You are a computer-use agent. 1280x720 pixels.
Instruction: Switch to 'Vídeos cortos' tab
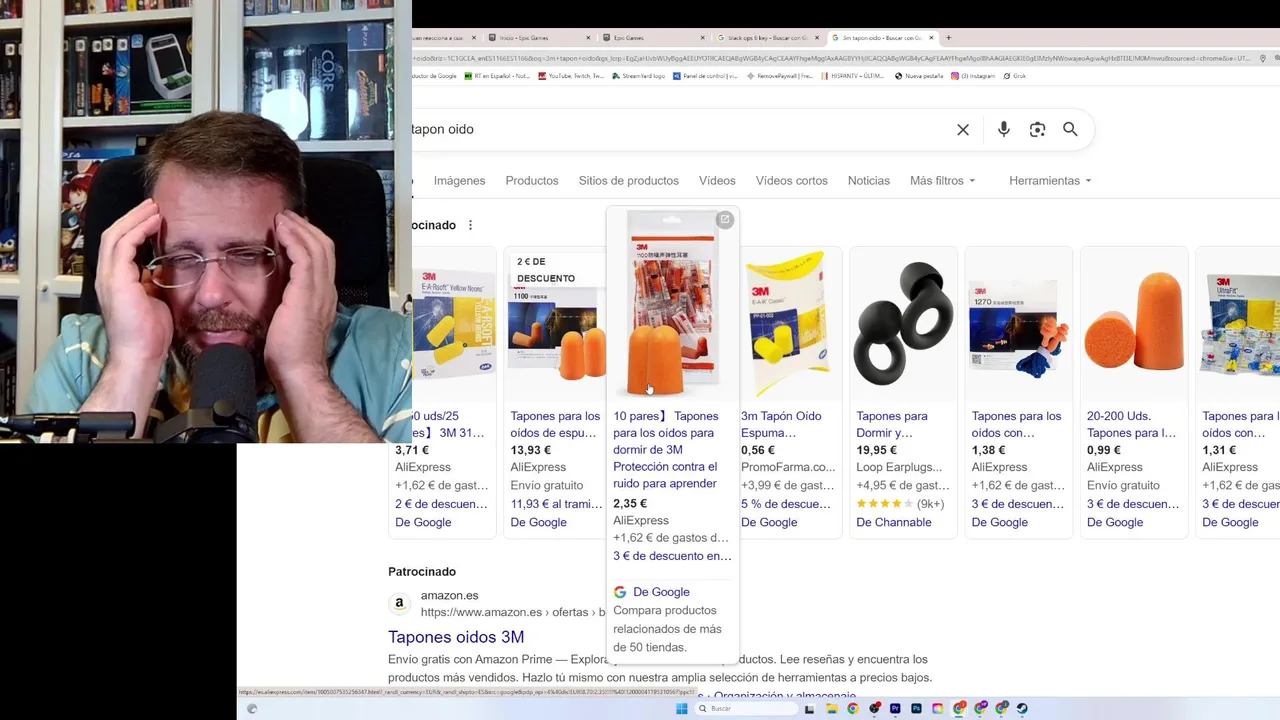coord(792,181)
